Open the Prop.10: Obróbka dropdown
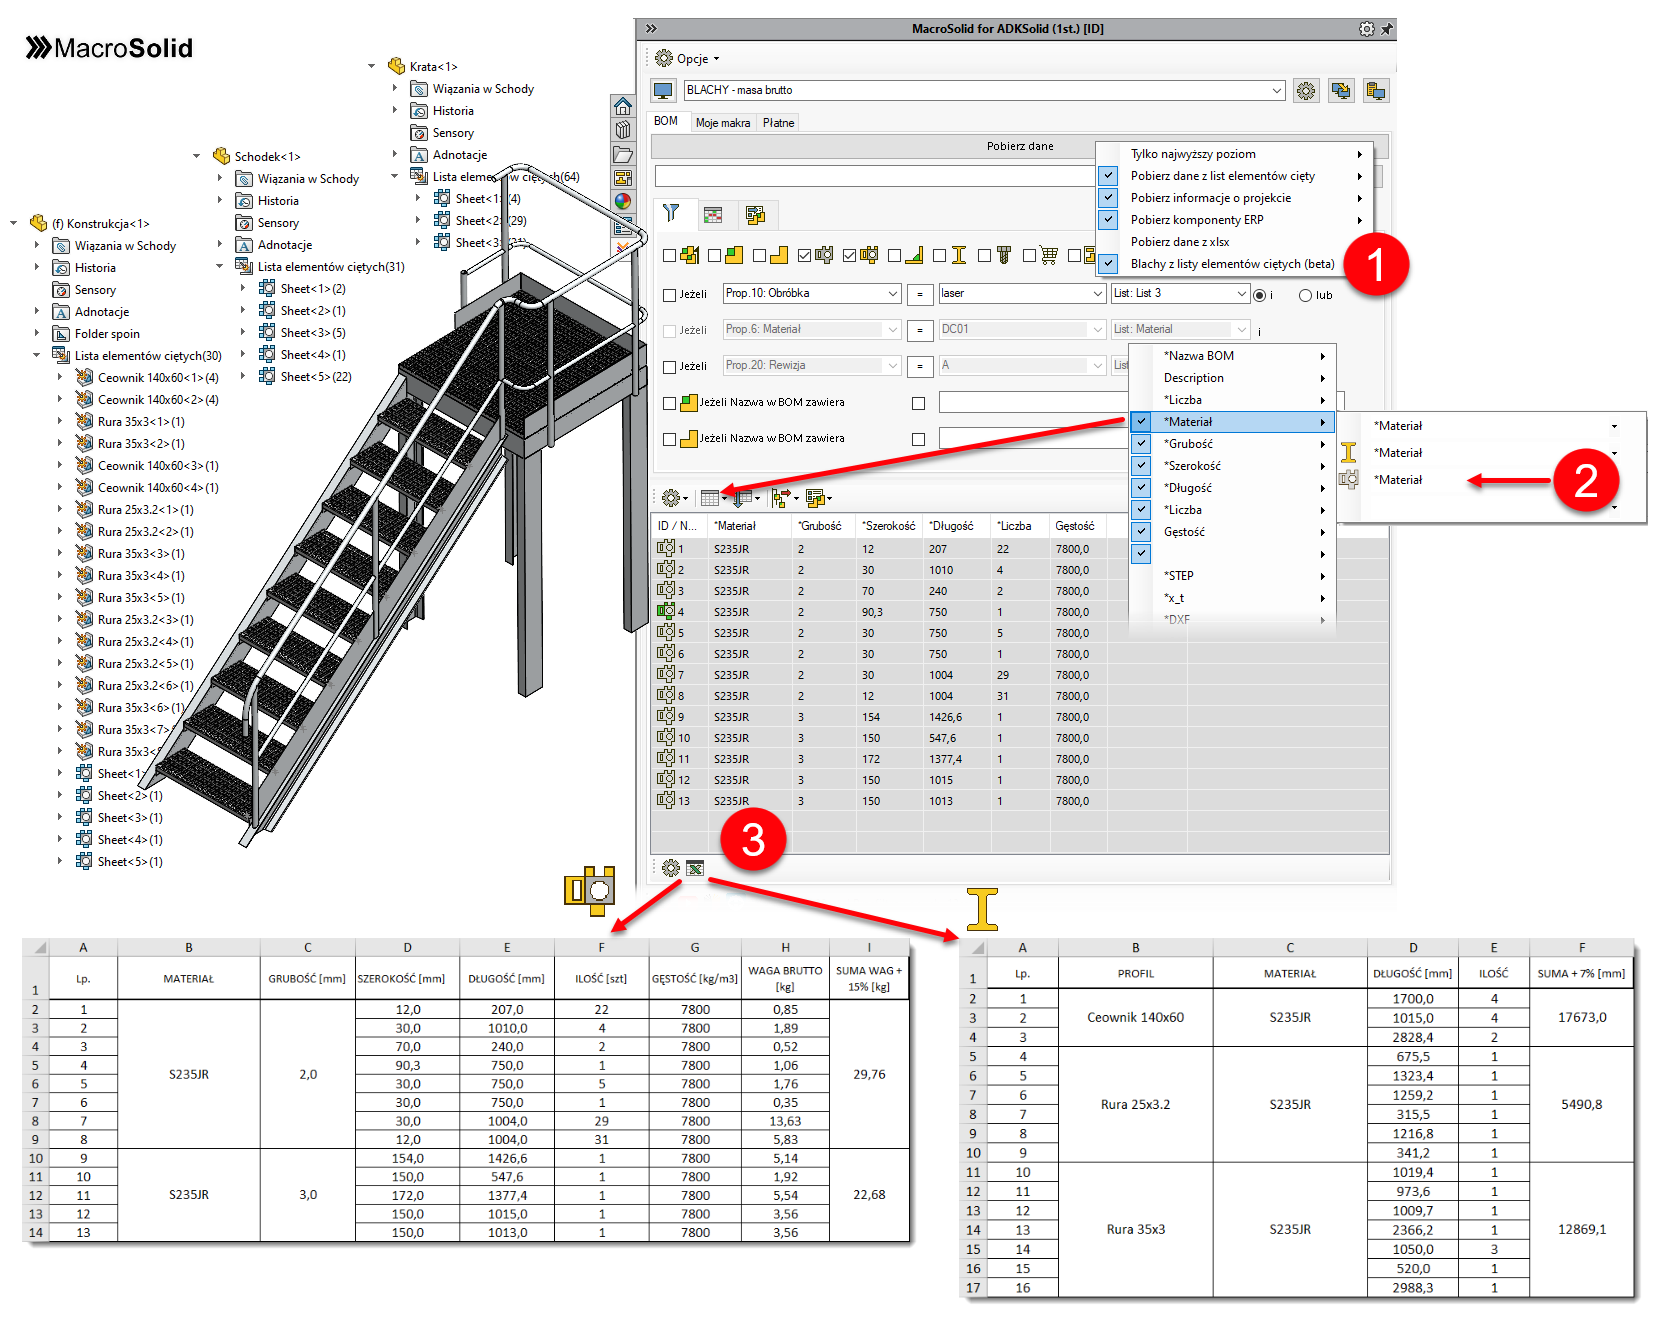The image size is (1671, 1323). click(x=893, y=294)
